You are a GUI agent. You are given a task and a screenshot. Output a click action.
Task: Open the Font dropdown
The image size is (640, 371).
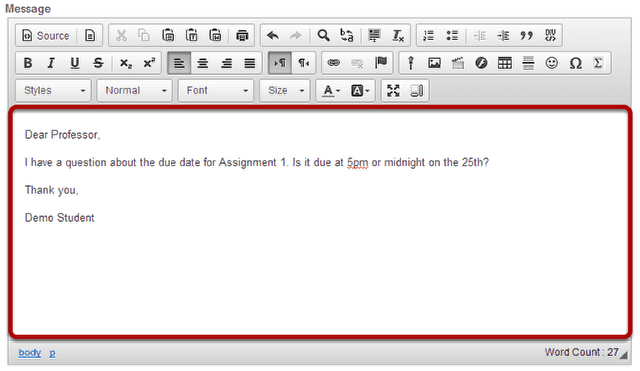pyautogui.click(x=216, y=91)
